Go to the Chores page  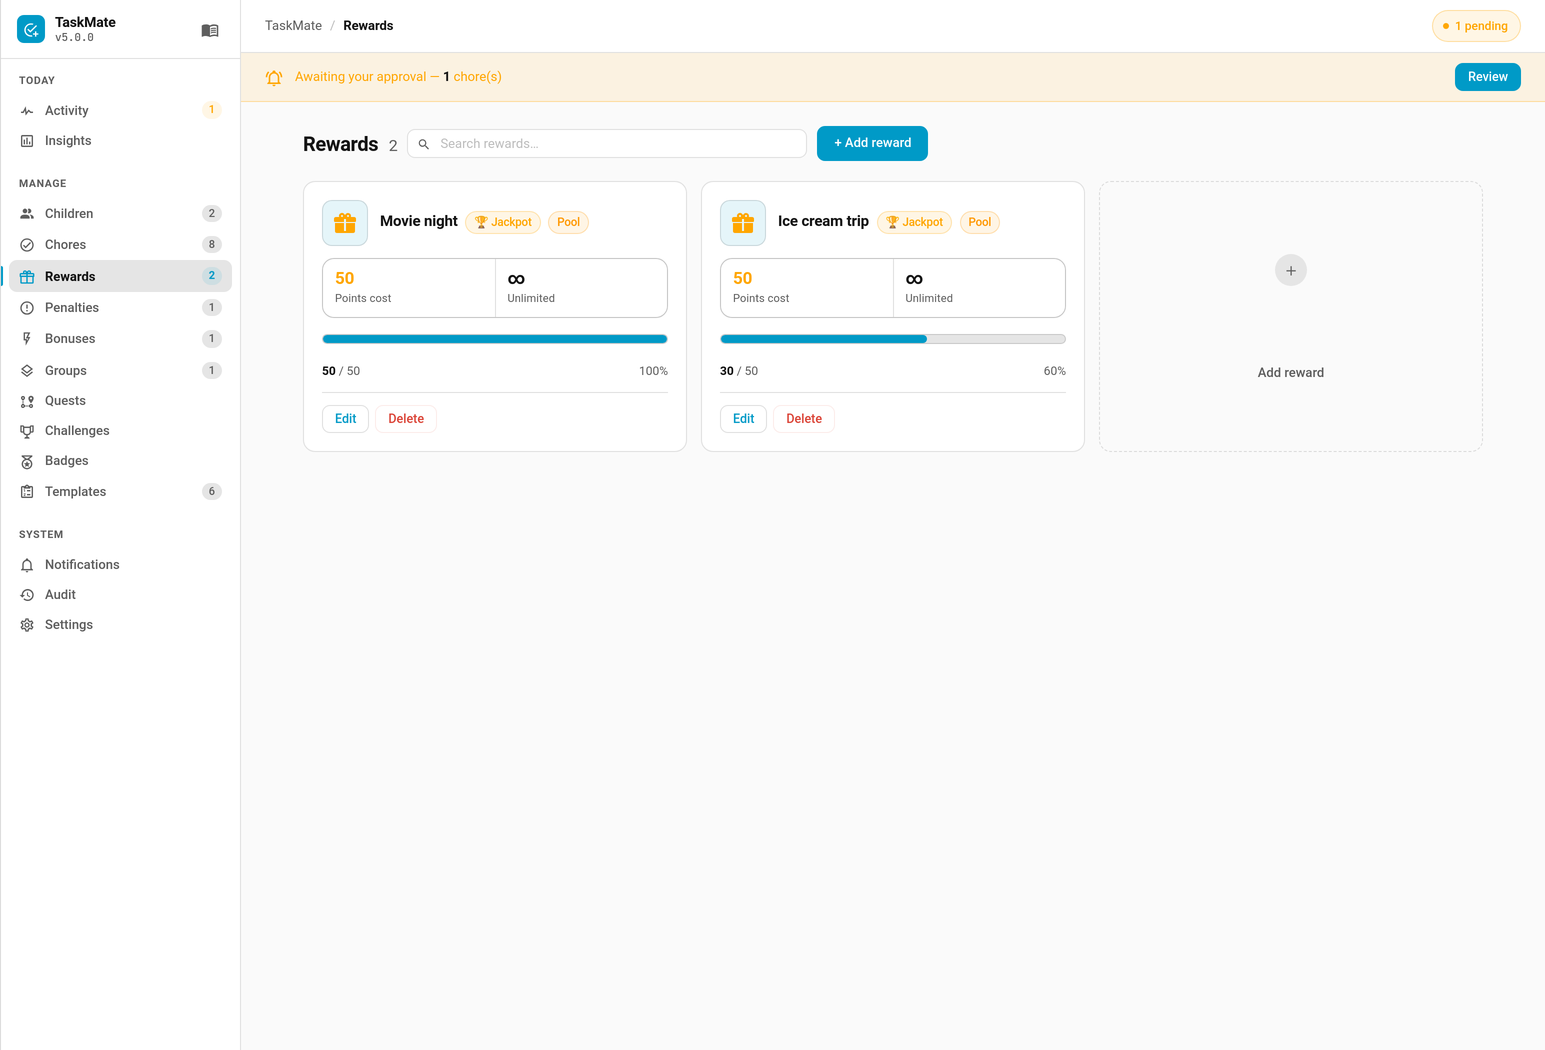[120, 245]
